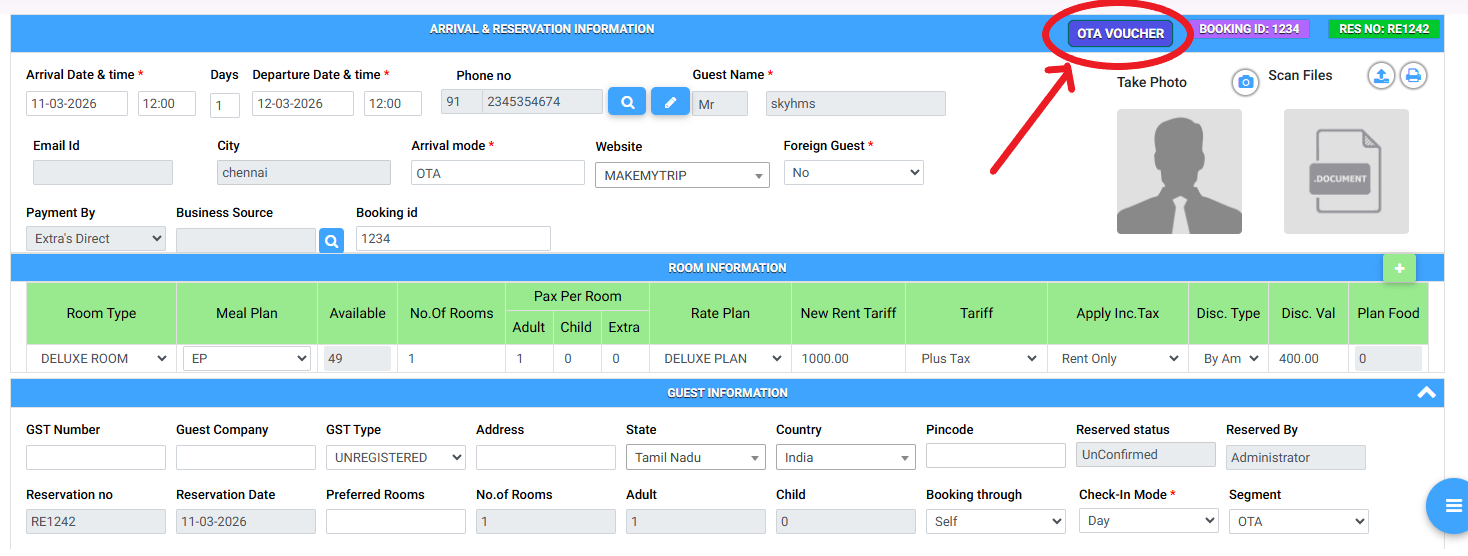
Task: Open the Website MAKEMYTRIP dropdown
Action: click(682, 176)
